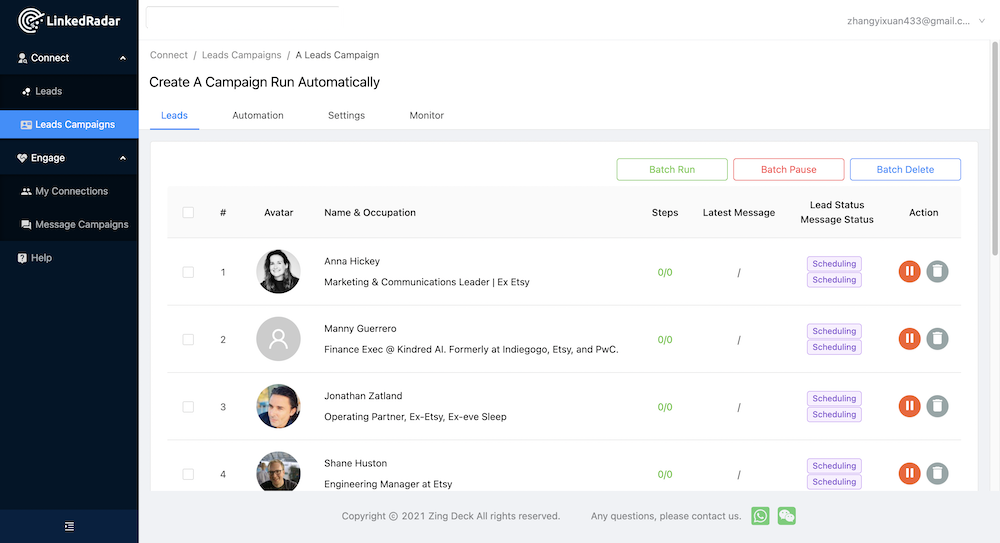Viewport: 1000px width, 543px height.
Task: Open My Connections in the sidebar
Action: [x=69, y=191]
